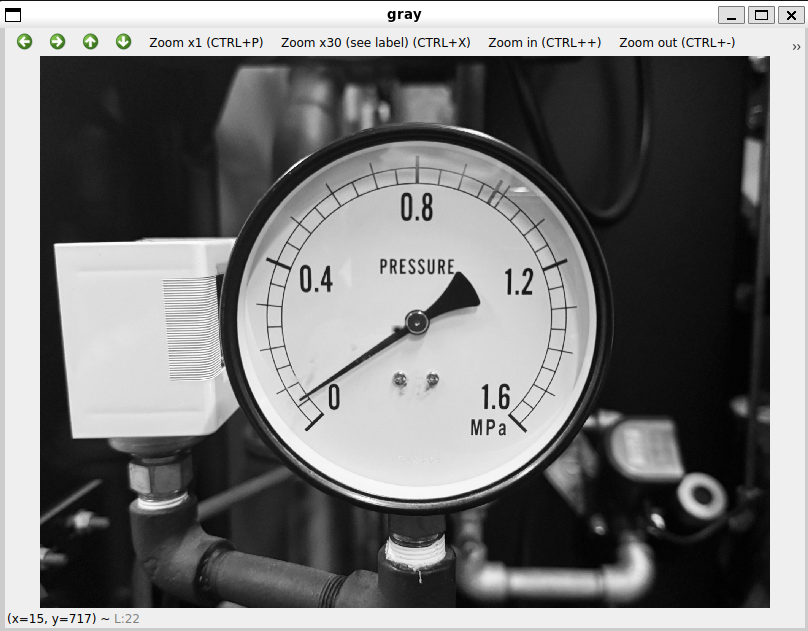Reset view with Zoom x1 button
This screenshot has width=808, height=631.
coord(206,42)
